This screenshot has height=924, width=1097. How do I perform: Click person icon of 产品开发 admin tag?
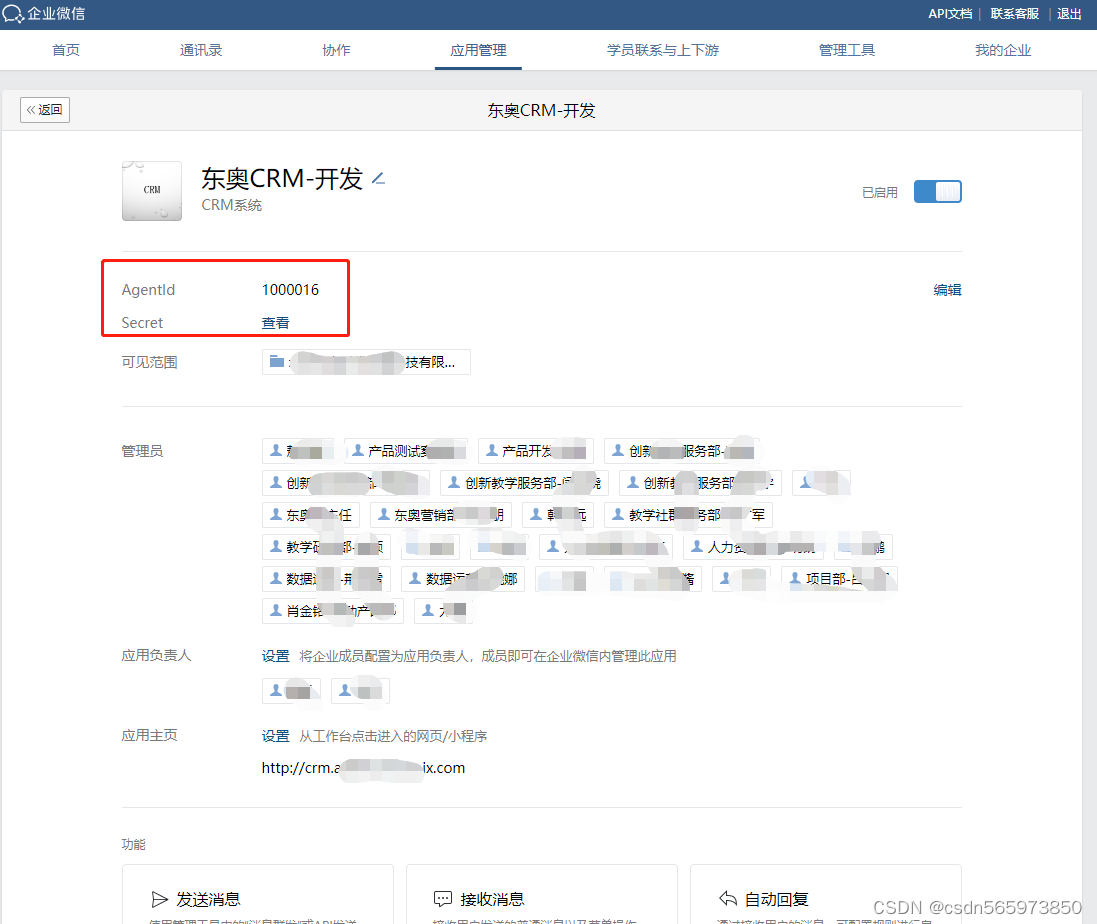point(492,450)
